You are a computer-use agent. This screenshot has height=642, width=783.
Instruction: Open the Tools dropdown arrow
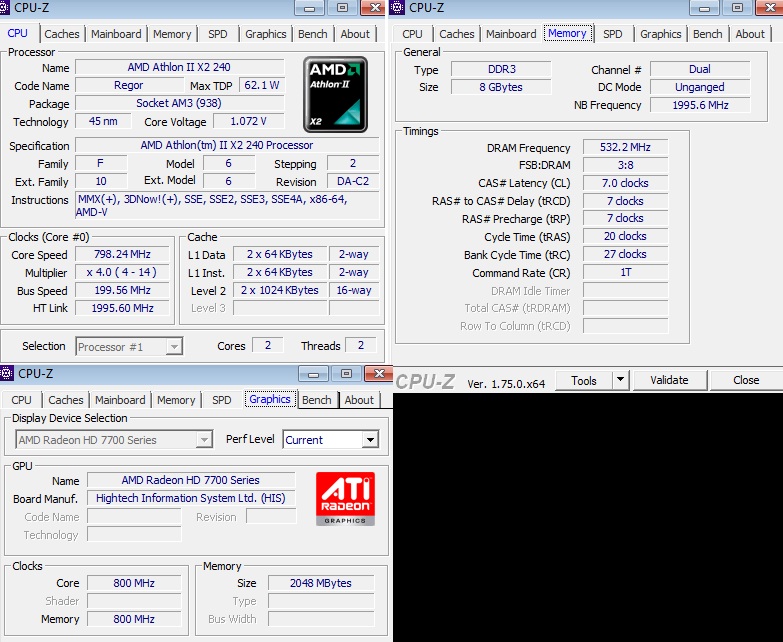pos(620,380)
